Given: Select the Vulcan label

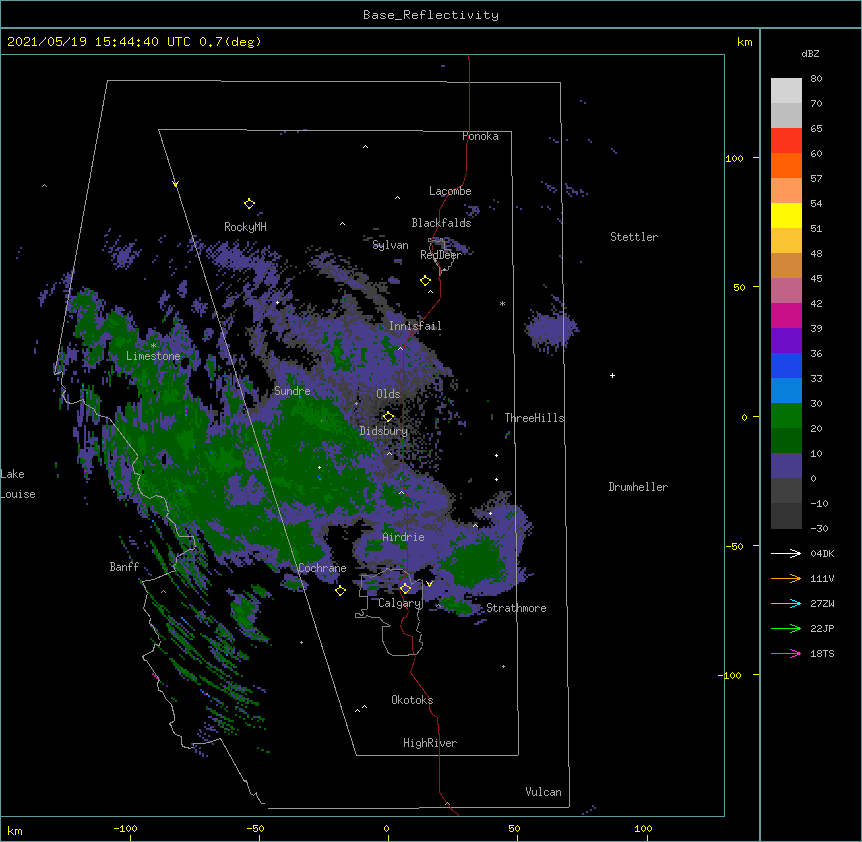Looking at the screenshot, I should pos(543,792).
